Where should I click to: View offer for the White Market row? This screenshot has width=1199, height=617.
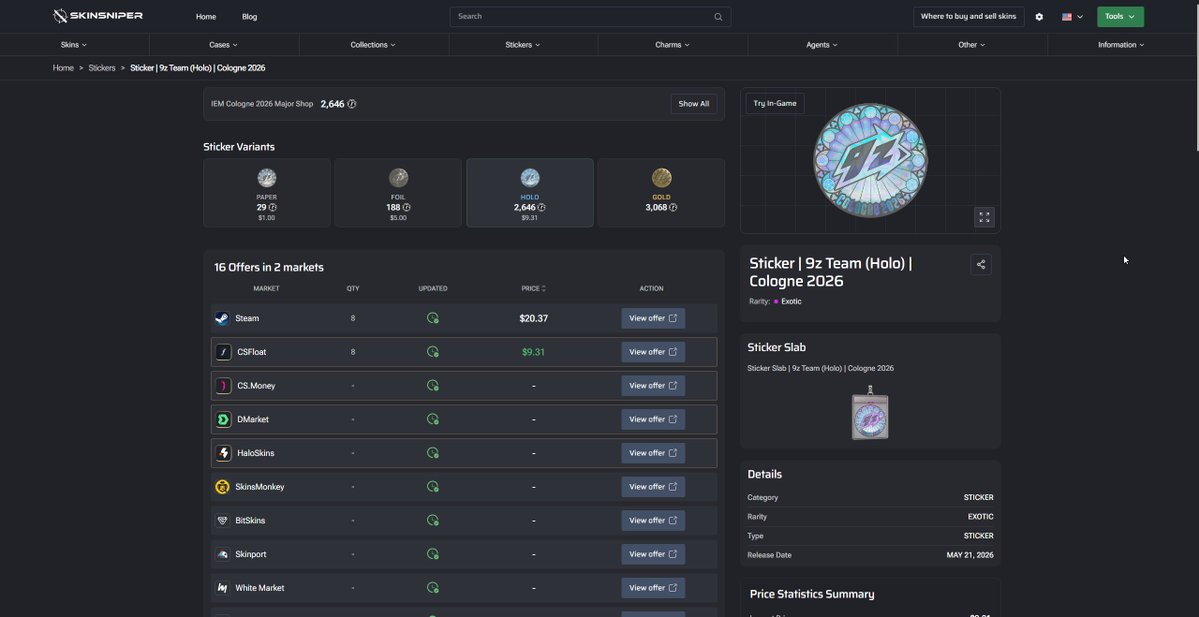point(653,587)
